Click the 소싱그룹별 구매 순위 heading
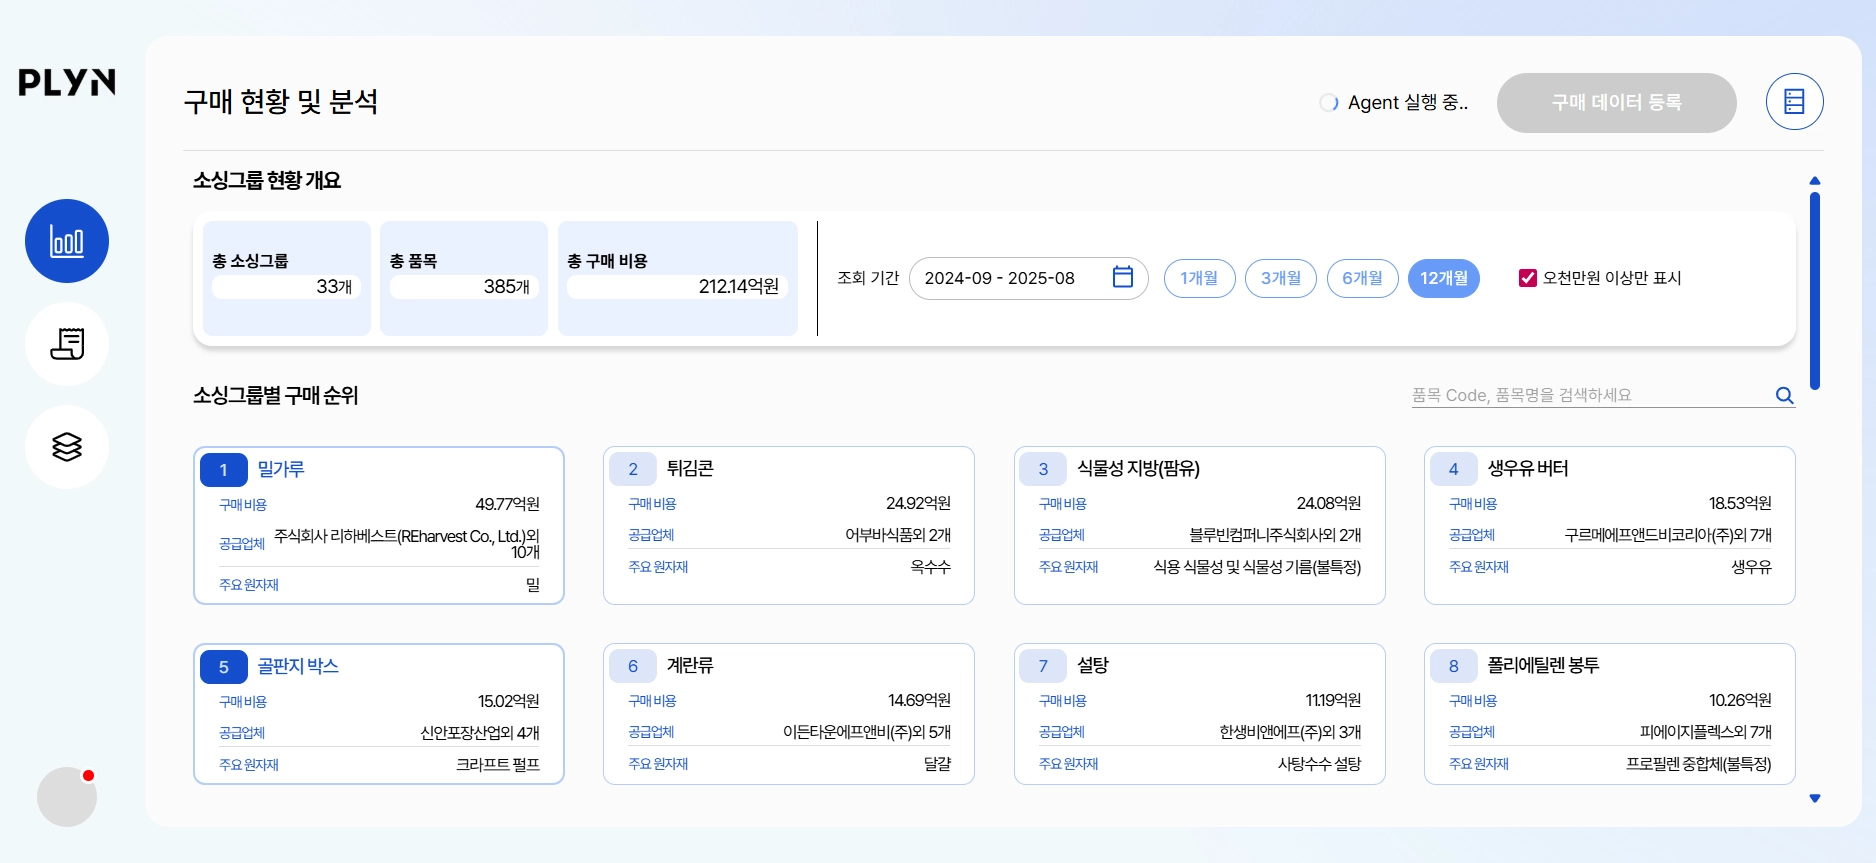 pyautogui.click(x=276, y=395)
